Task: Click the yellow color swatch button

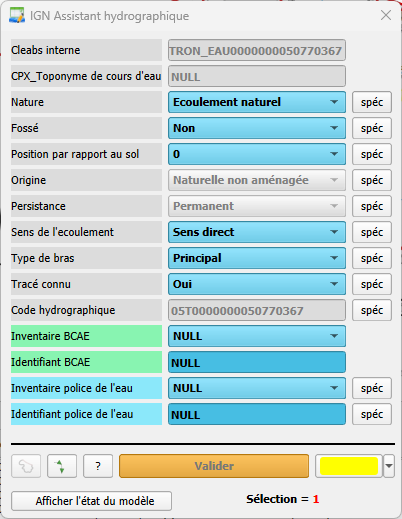Action: [x=349, y=466]
